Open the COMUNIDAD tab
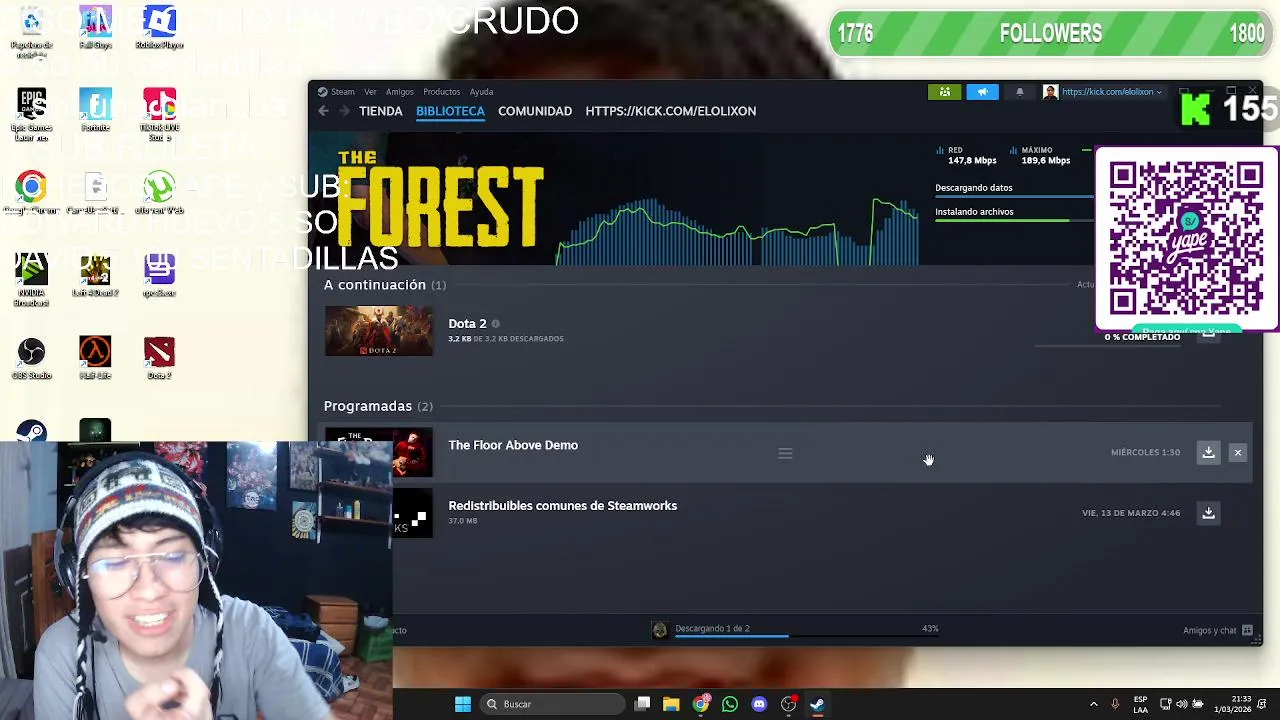Viewport: 1280px width, 720px height. pyautogui.click(x=535, y=111)
